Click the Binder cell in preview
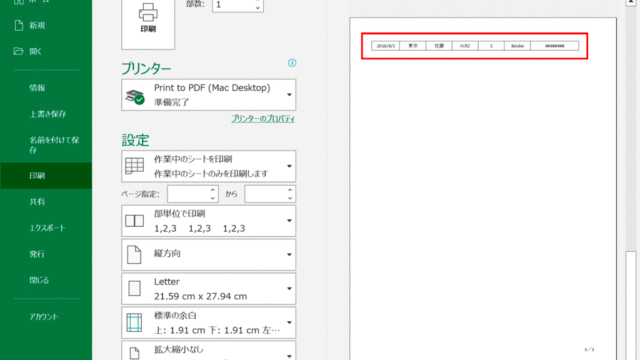Image resolution: width=640 pixels, height=360 pixels. pyautogui.click(x=518, y=46)
